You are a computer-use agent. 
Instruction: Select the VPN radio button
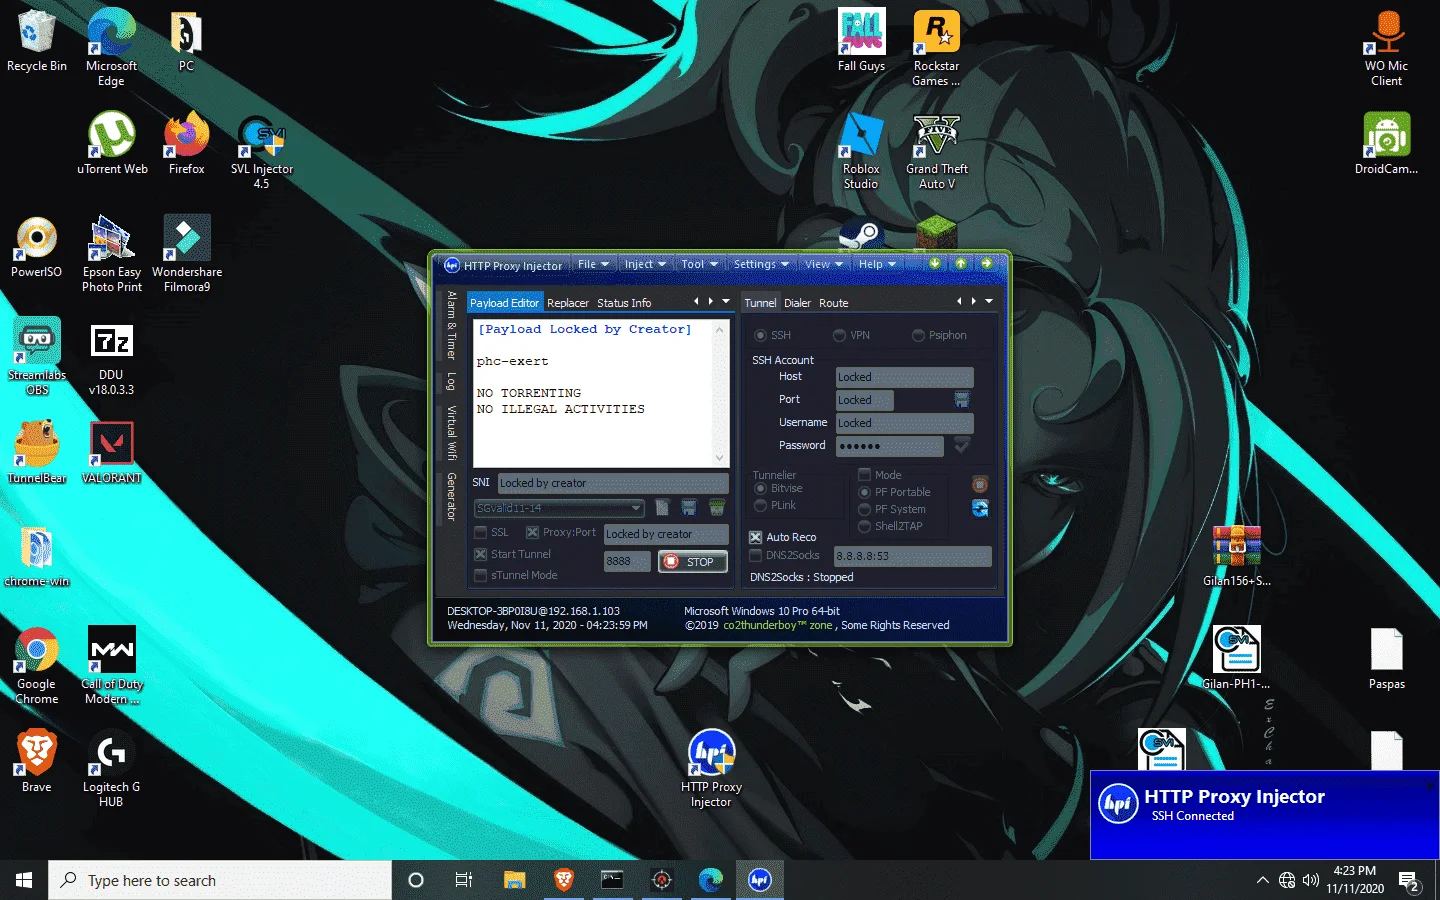[x=840, y=335]
